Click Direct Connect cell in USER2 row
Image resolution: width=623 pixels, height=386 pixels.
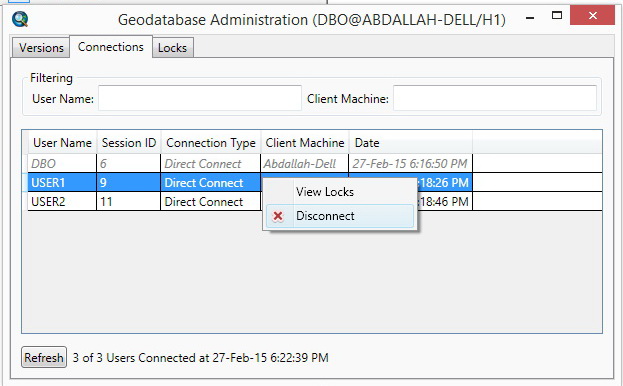click(x=211, y=202)
